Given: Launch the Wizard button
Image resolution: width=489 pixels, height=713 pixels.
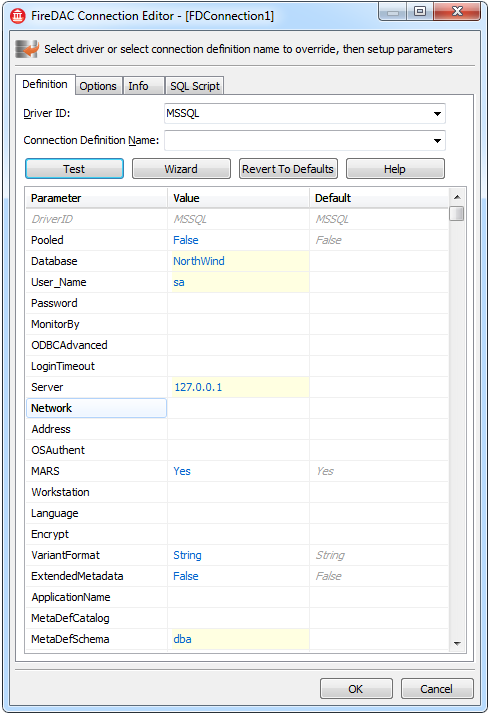Looking at the screenshot, I should point(181,169).
